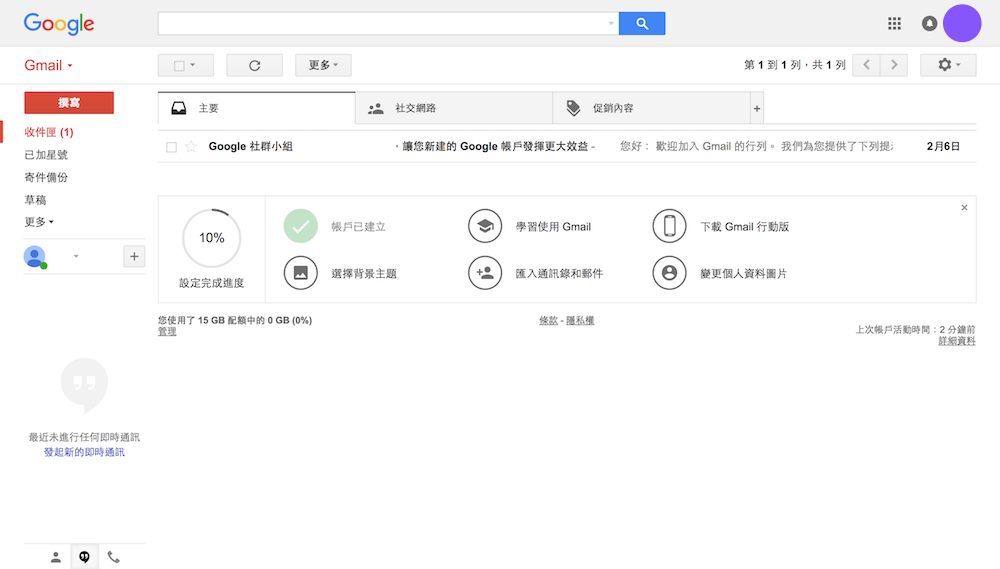This screenshot has width=1000, height=569.
Task: Toggle the select-all checkbox in the toolbar
Action: coord(179,65)
